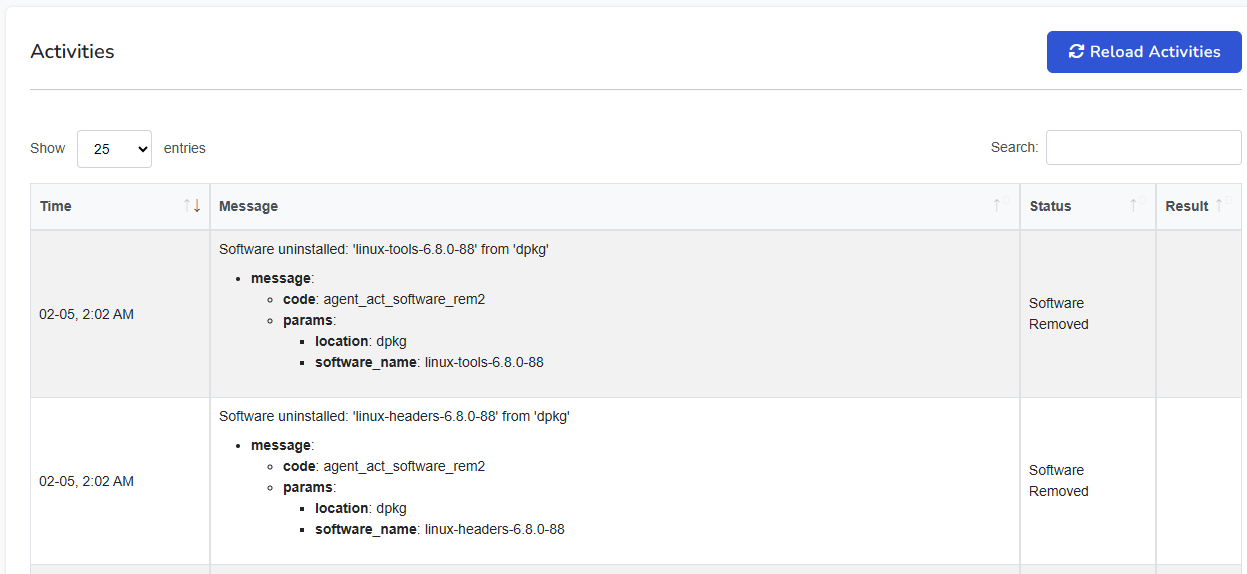Click the Reload Activities button
The width and height of the screenshot is (1247, 574).
click(x=1144, y=52)
